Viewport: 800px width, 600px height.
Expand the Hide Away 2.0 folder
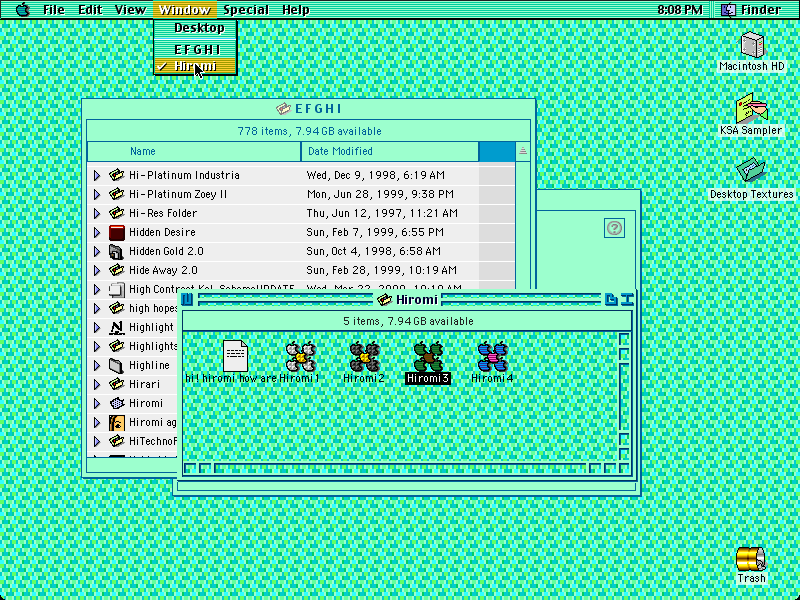[x=97, y=270]
